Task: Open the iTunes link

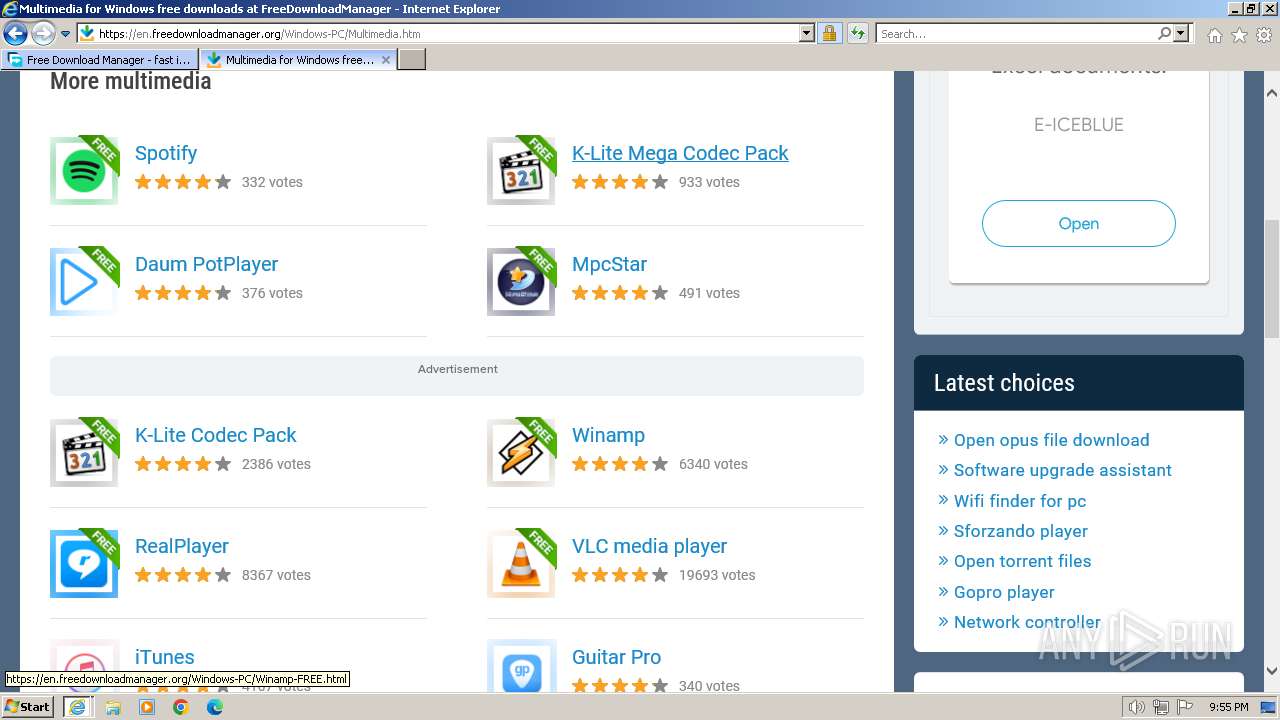Action: [x=165, y=657]
